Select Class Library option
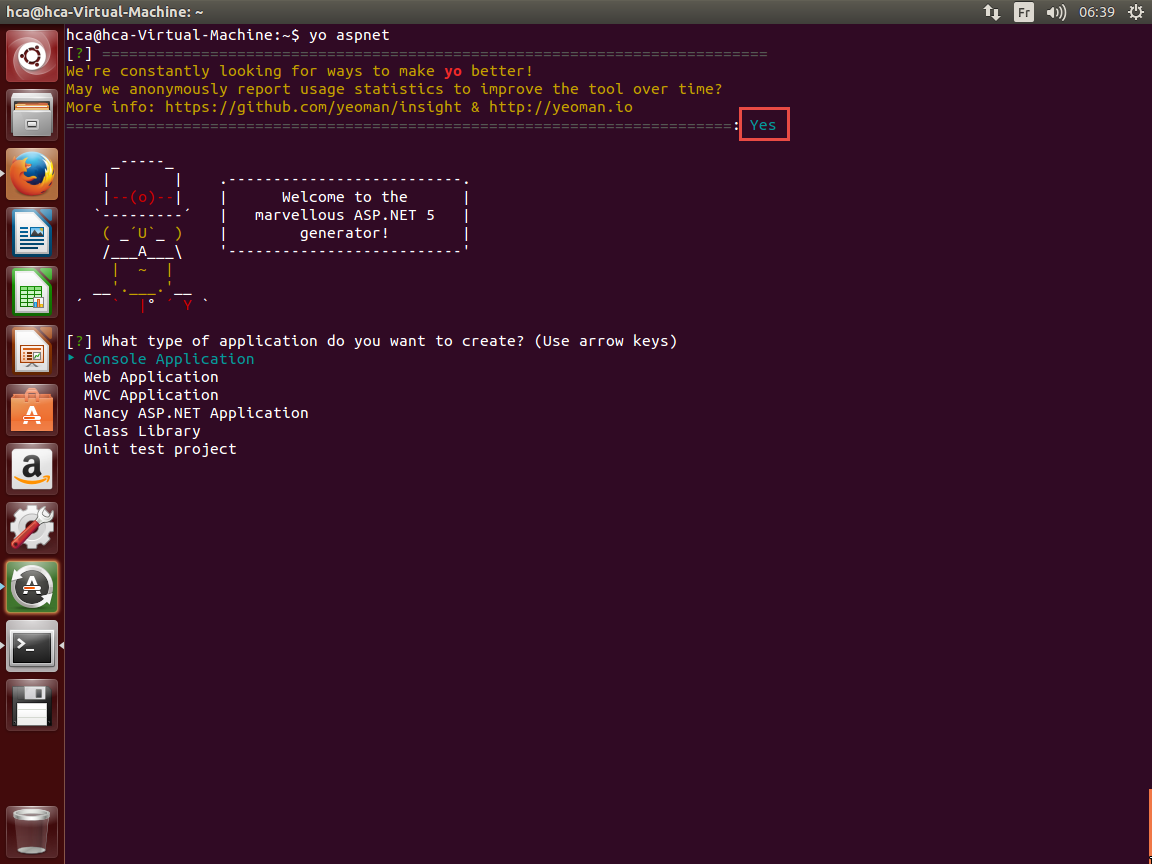 click(x=142, y=431)
